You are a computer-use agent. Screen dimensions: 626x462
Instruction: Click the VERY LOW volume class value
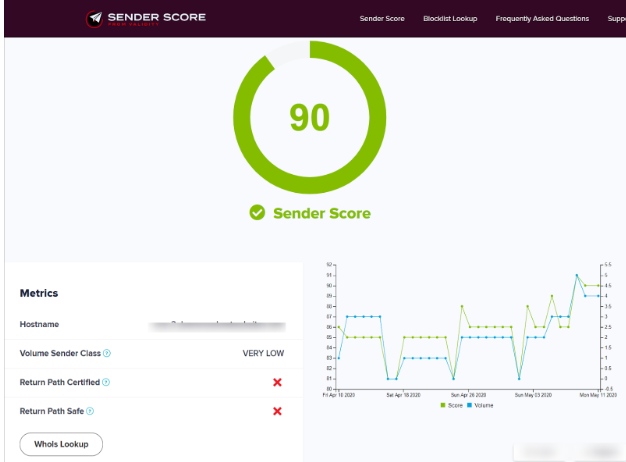(263, 353)
